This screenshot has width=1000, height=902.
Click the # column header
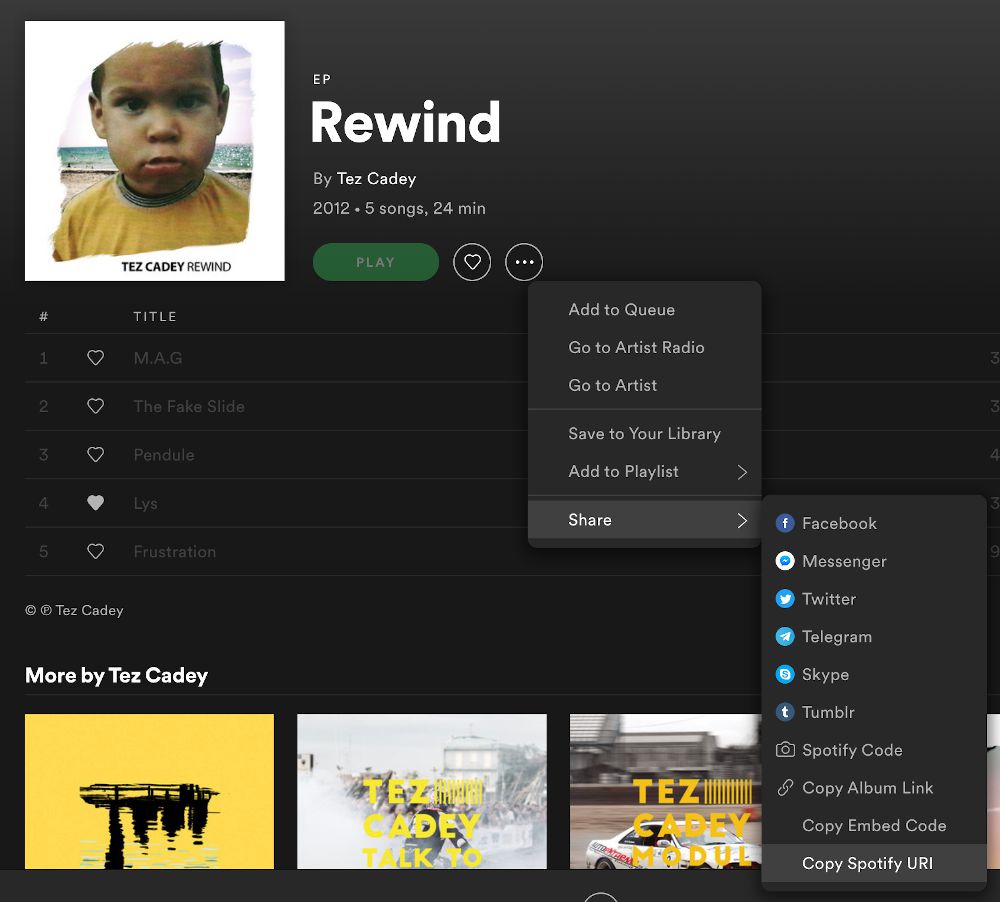tap(43, 316)
